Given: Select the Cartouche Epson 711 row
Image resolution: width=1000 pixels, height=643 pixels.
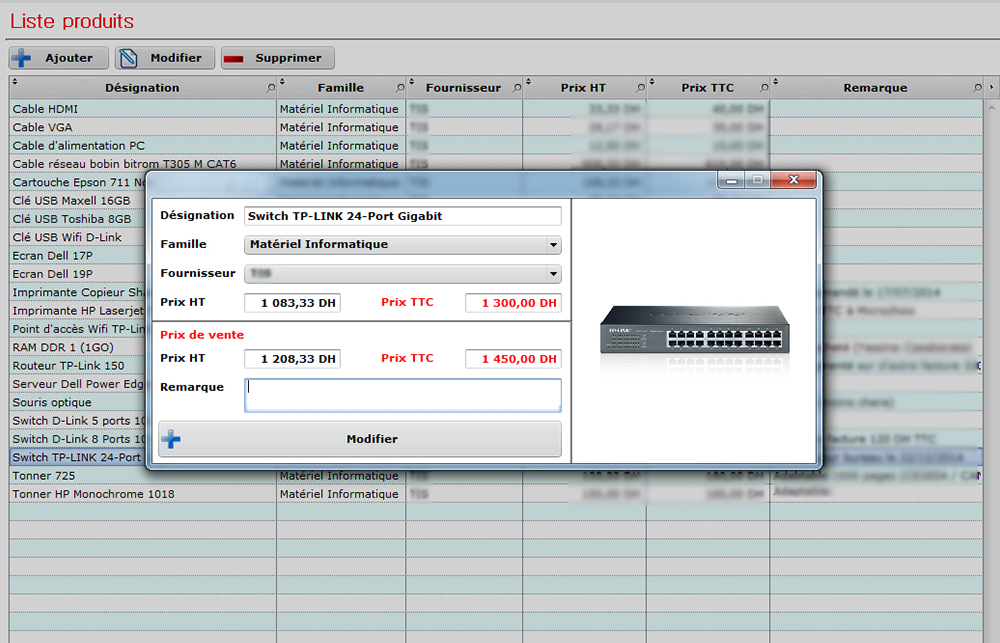Looking at the screenshot, I should point(78,182).
